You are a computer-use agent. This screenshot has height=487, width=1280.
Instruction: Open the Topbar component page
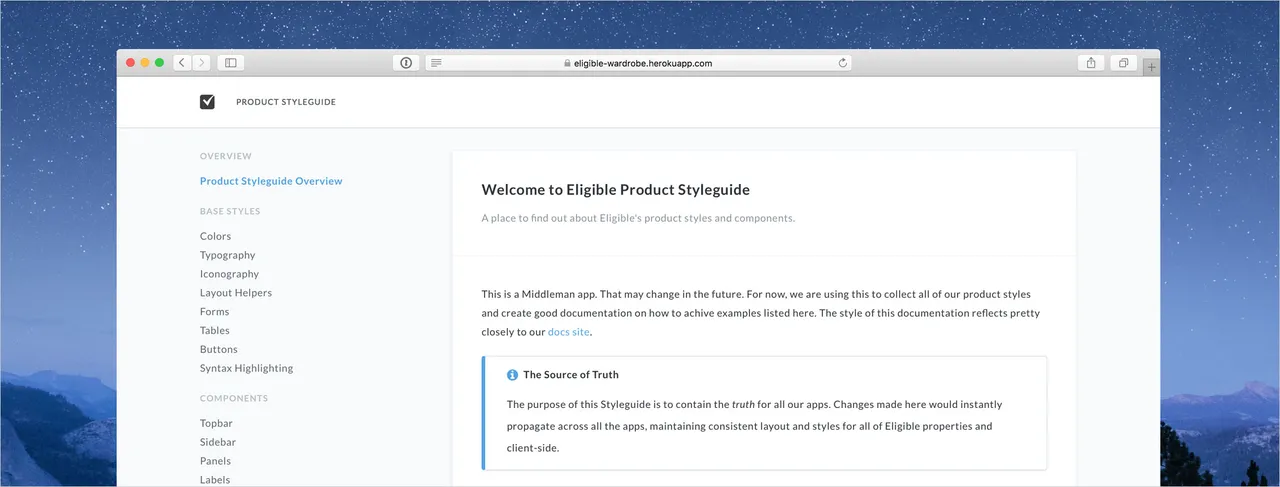[217, 423]
